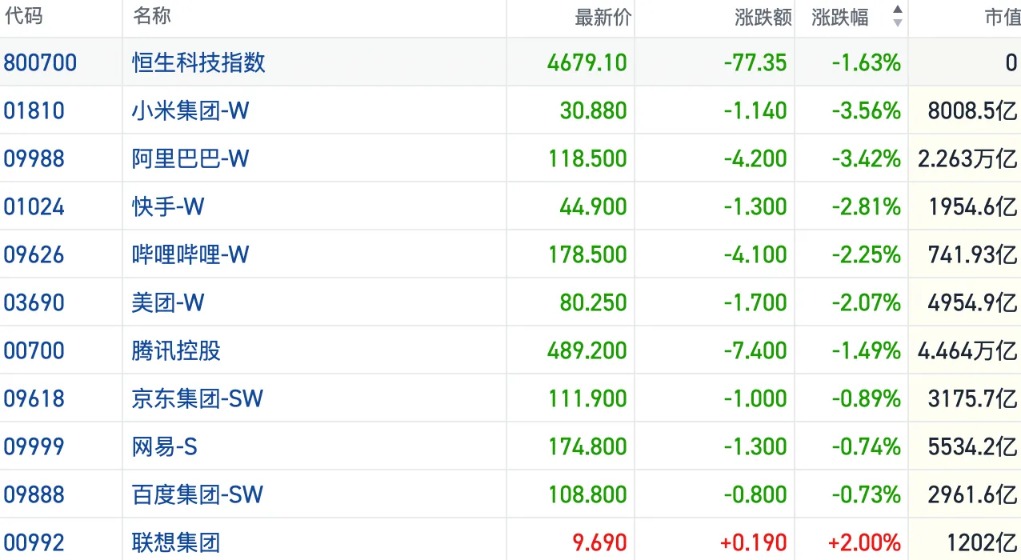Viewport: 1021px width, 560px height.
Task: Open the 百度集团-SW entry
Action: pyautogui.click(x=197, y=494)
